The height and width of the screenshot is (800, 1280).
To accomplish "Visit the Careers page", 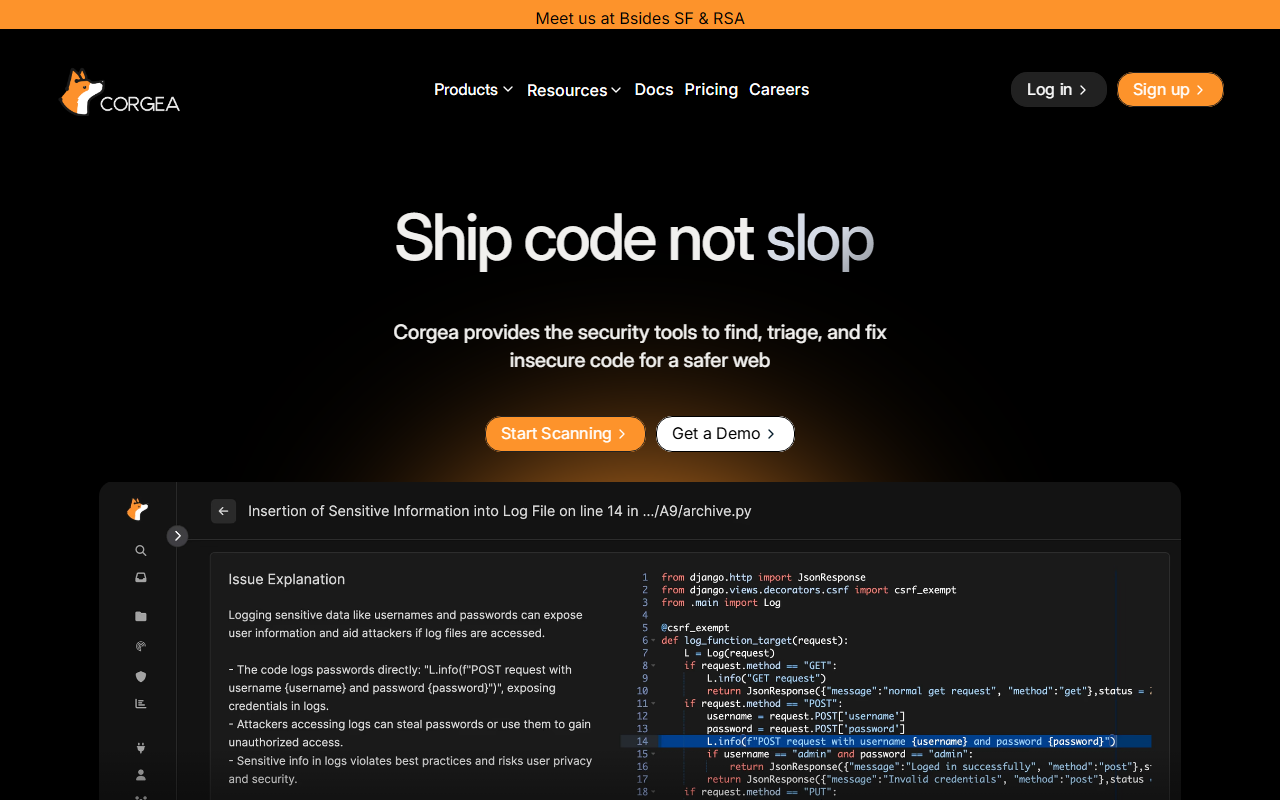I will coord(779,90).
